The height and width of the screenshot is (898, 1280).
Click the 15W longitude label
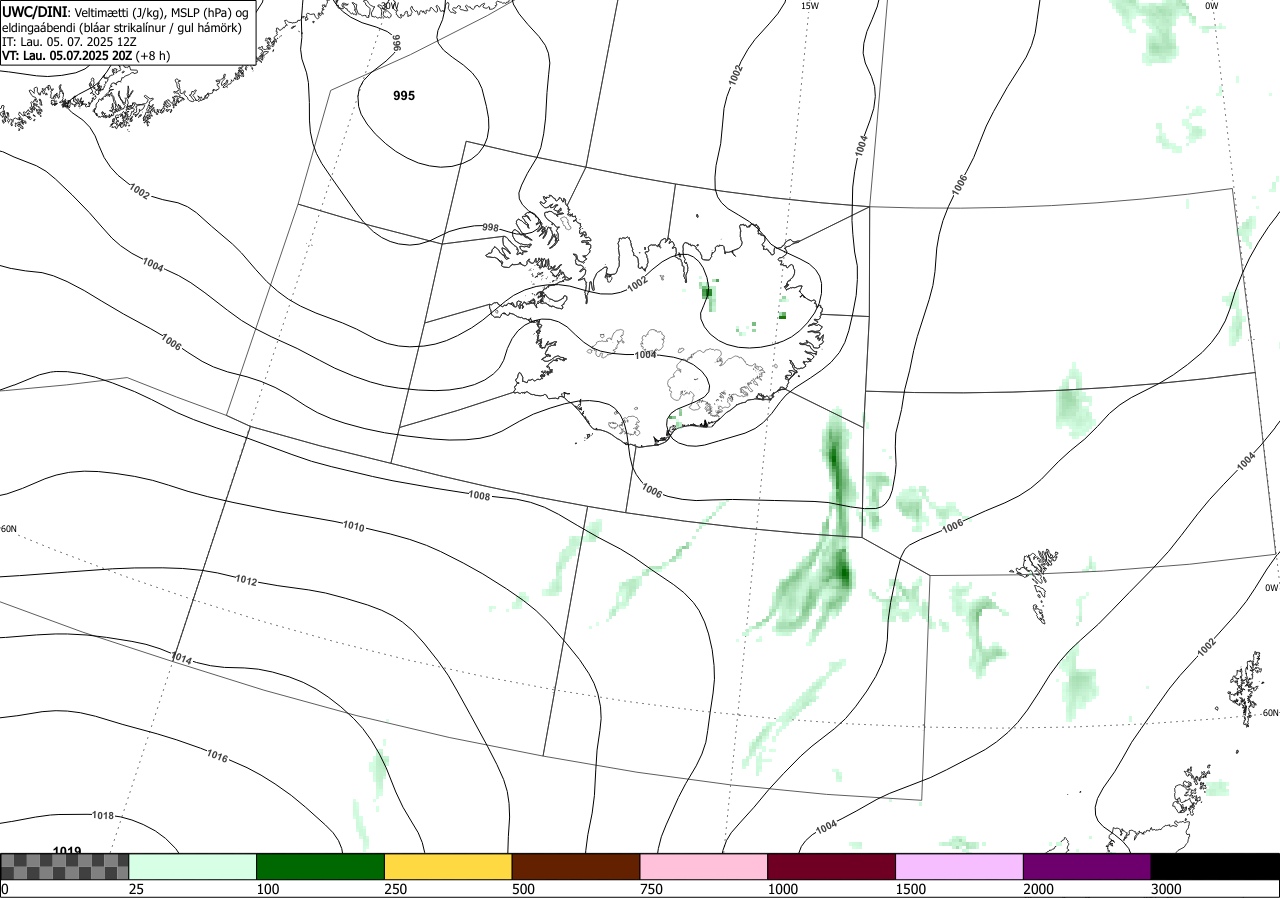tap(809, 6)
